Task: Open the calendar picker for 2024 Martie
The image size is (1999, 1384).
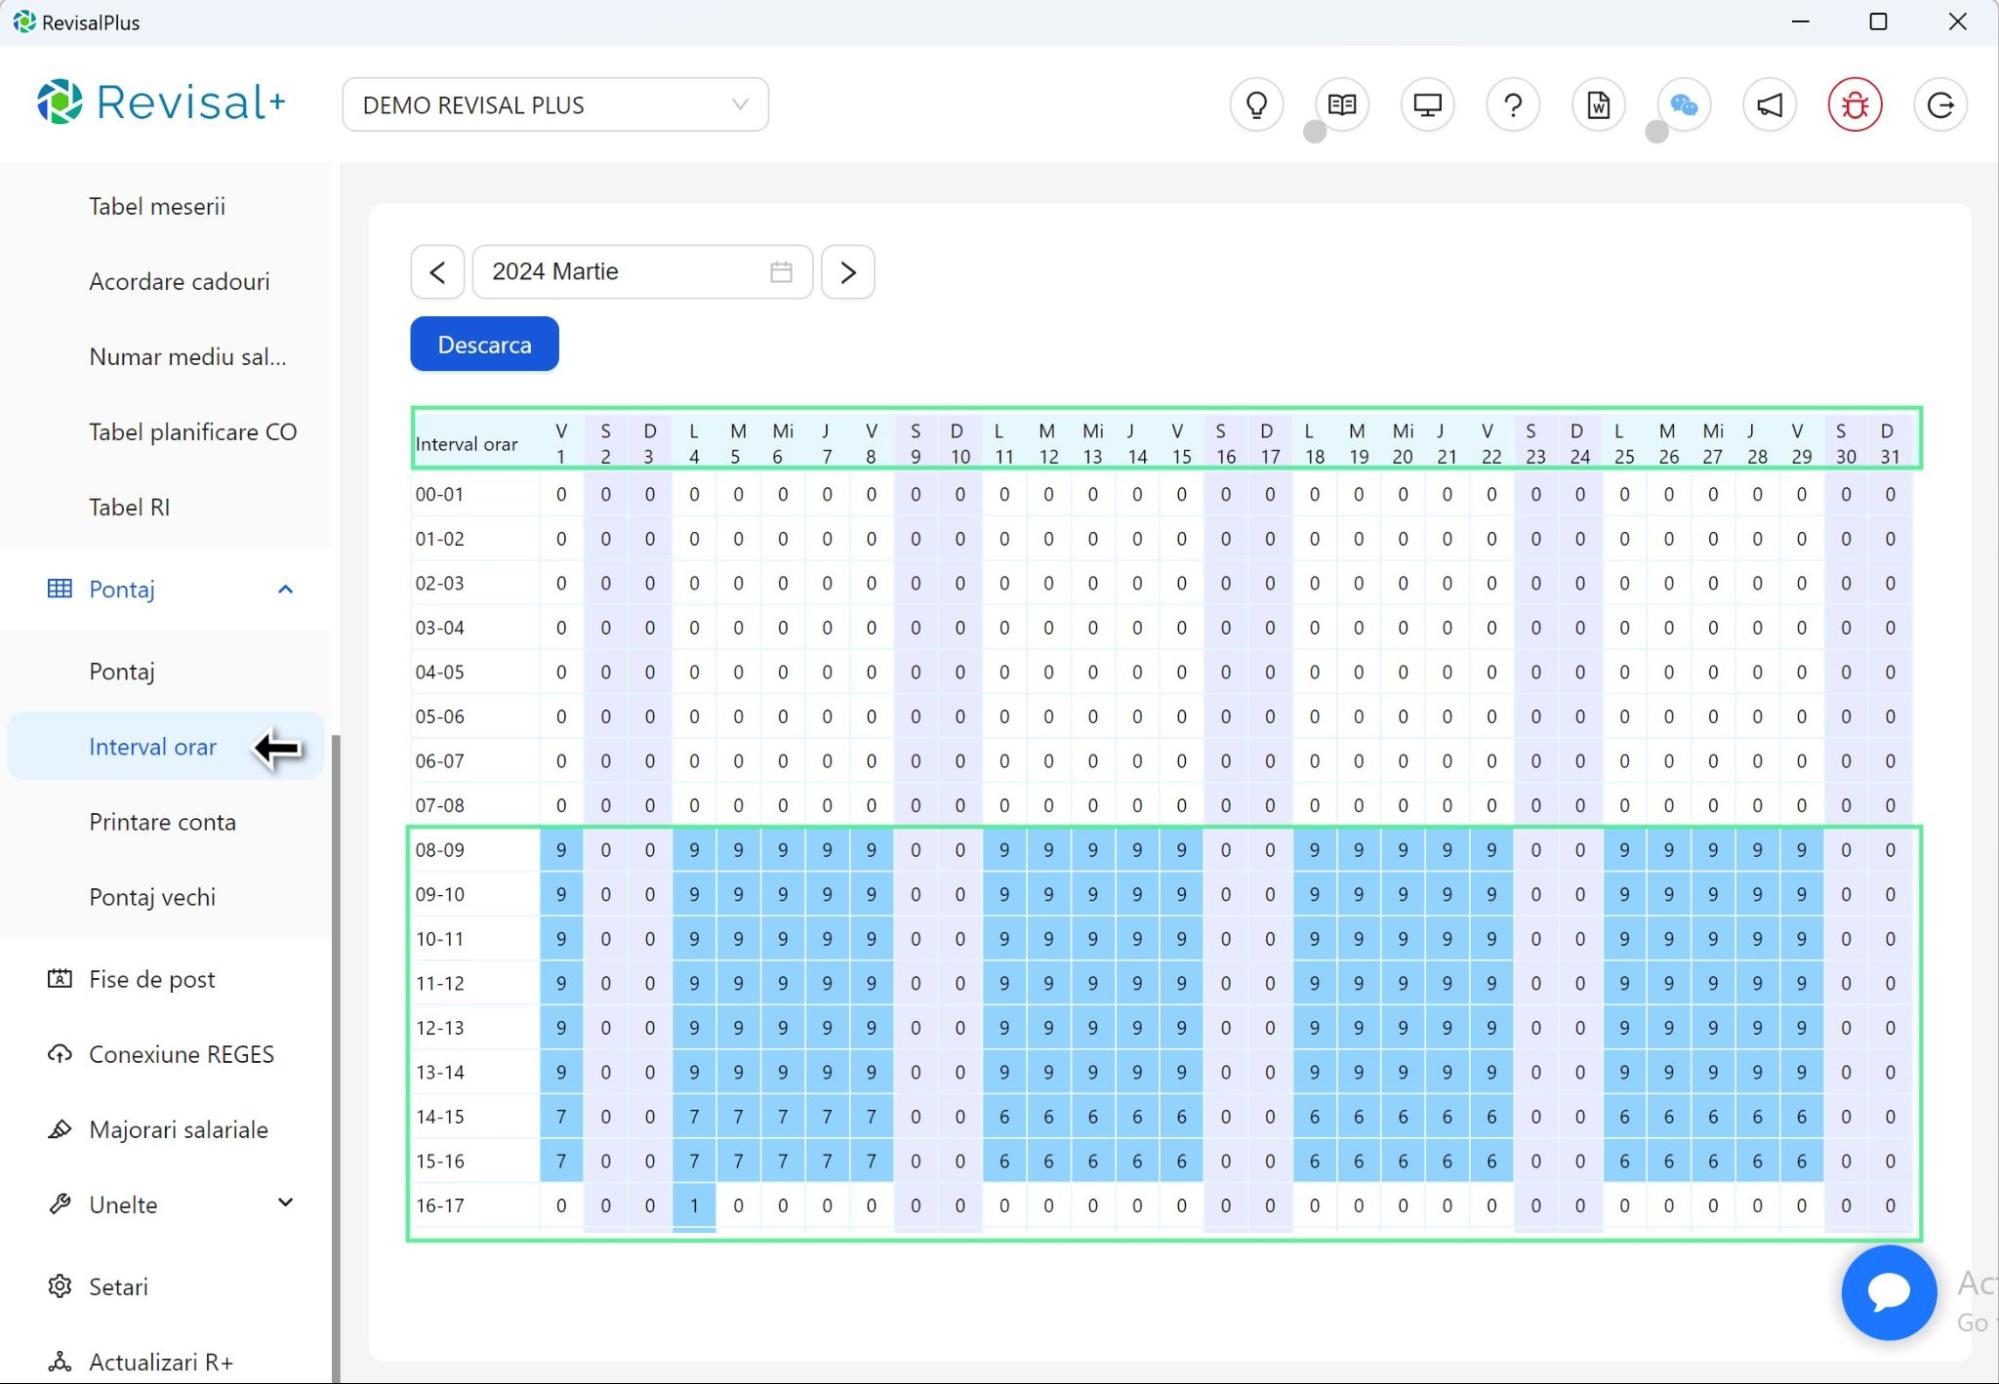Action: pyautogui.click(x=781, y=272)
